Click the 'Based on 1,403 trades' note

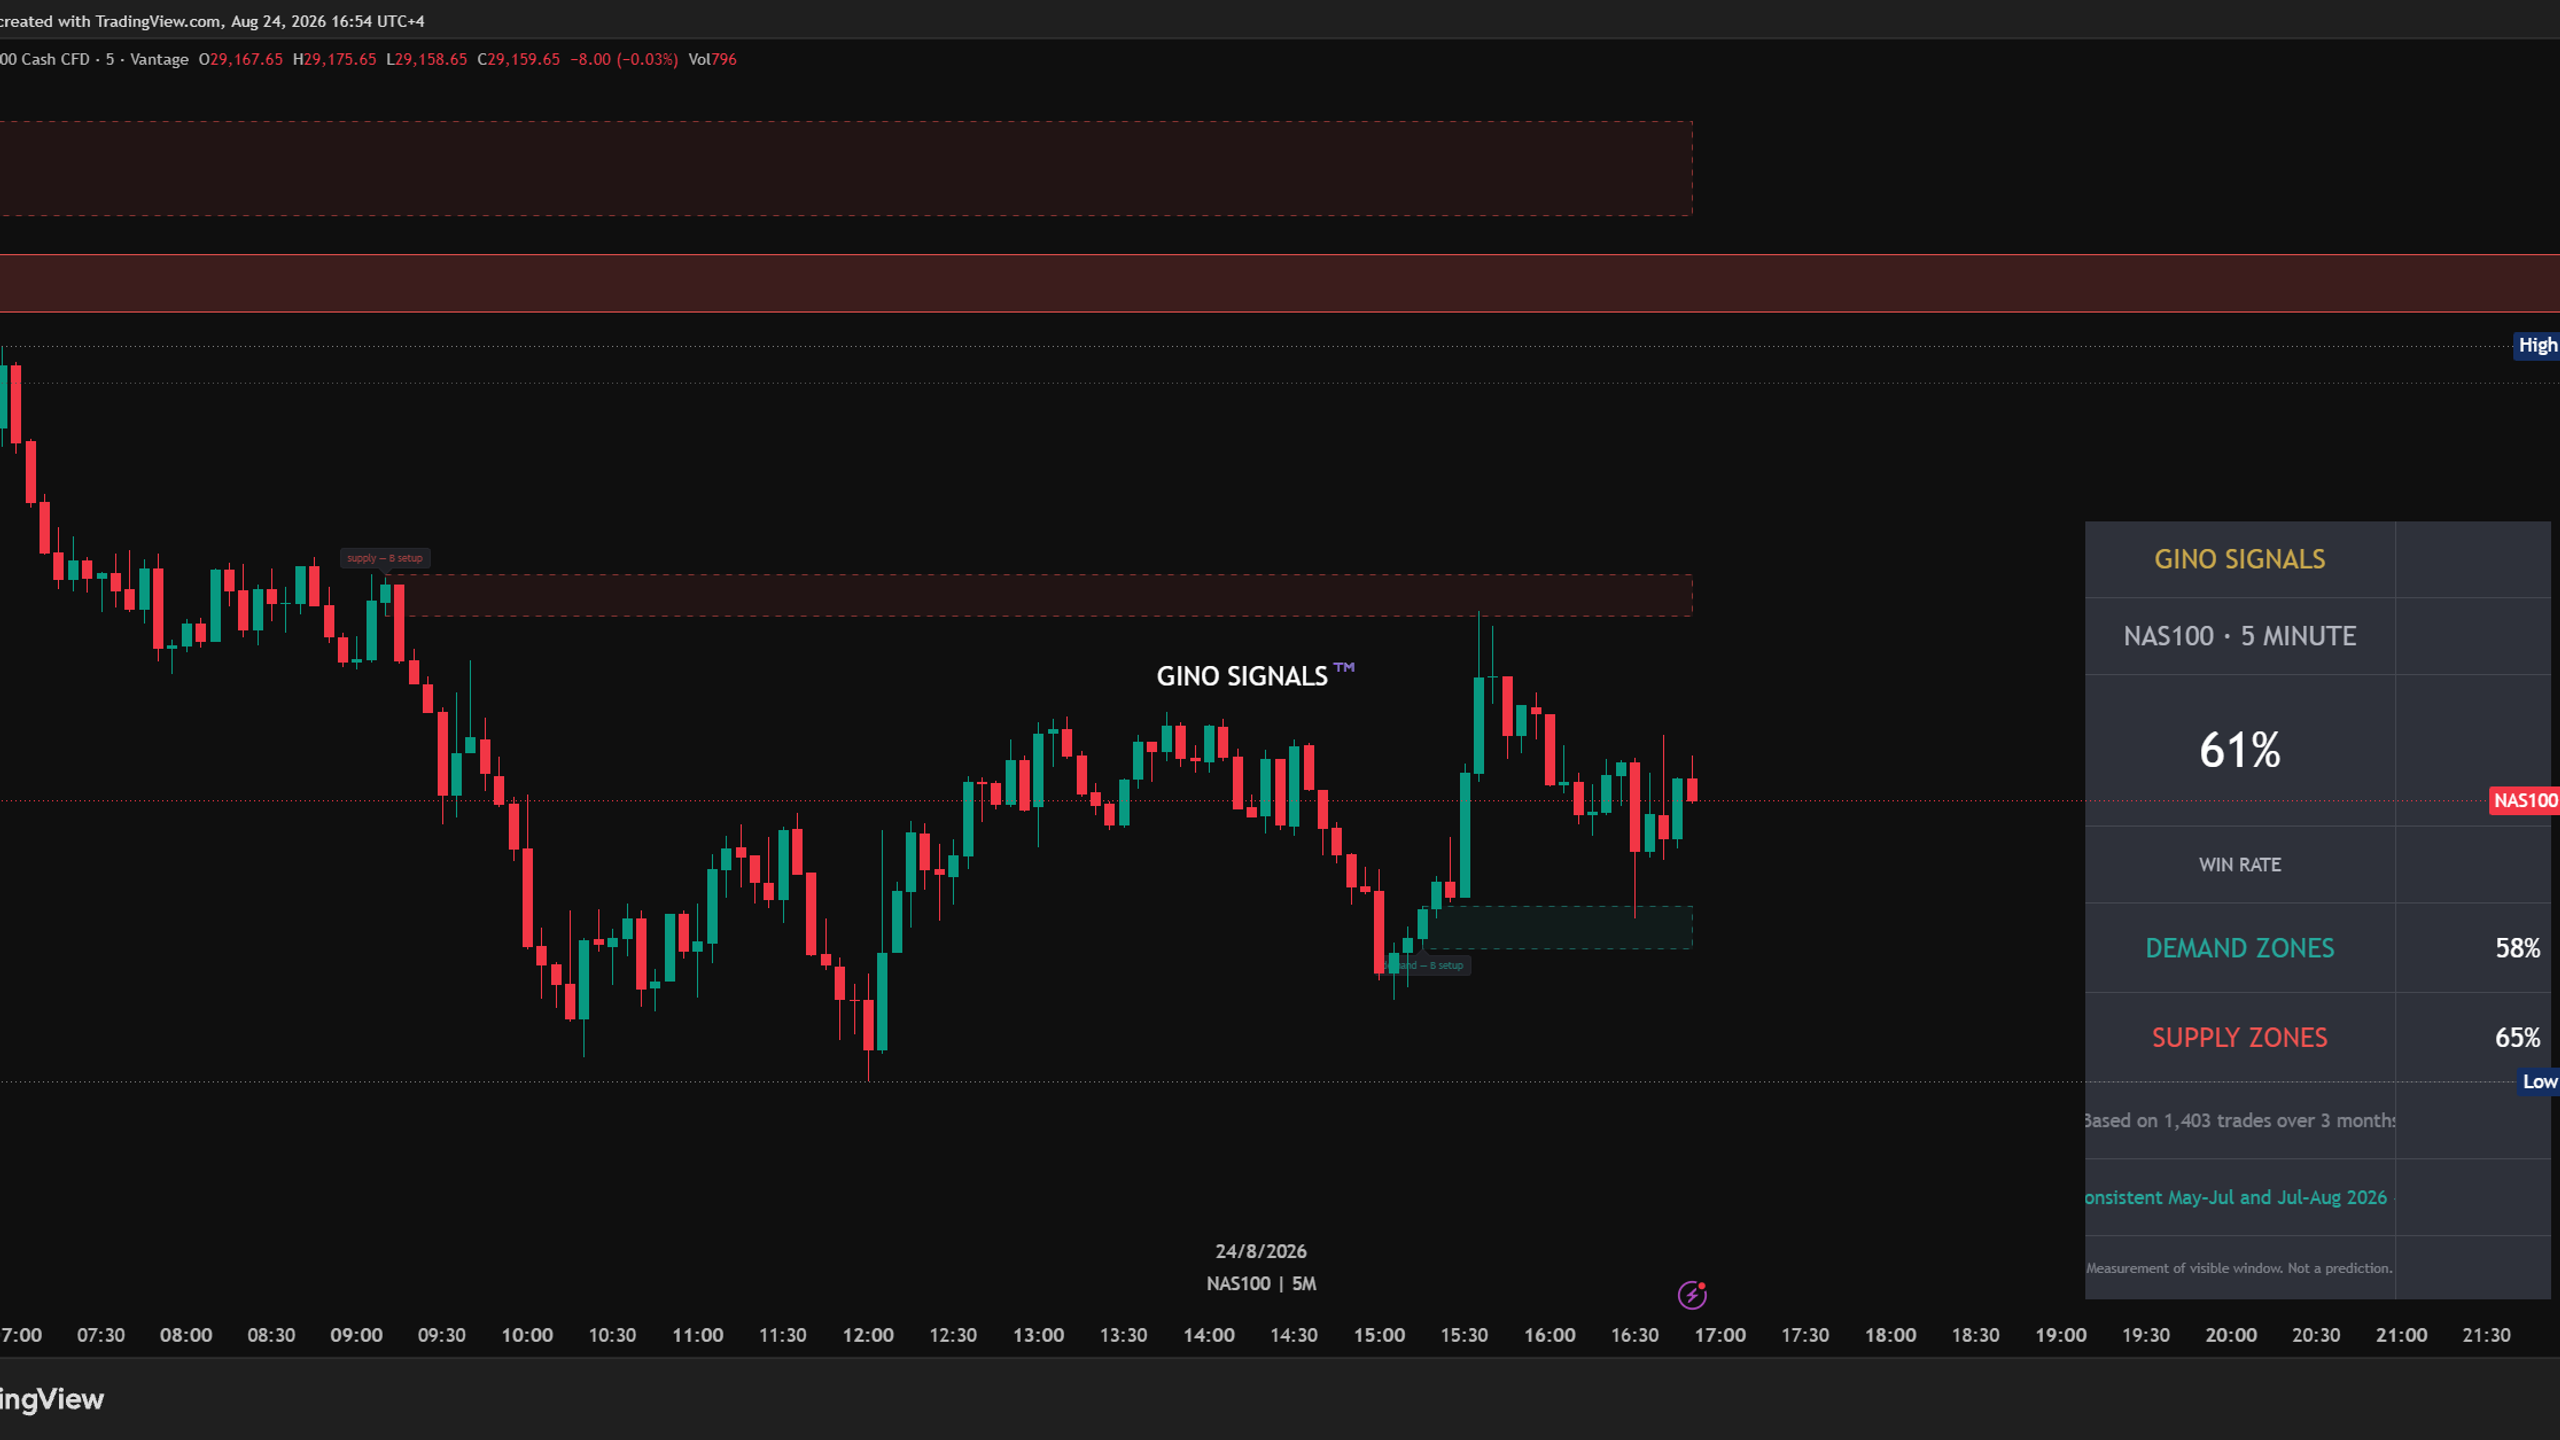(x=2239, y=1120)
